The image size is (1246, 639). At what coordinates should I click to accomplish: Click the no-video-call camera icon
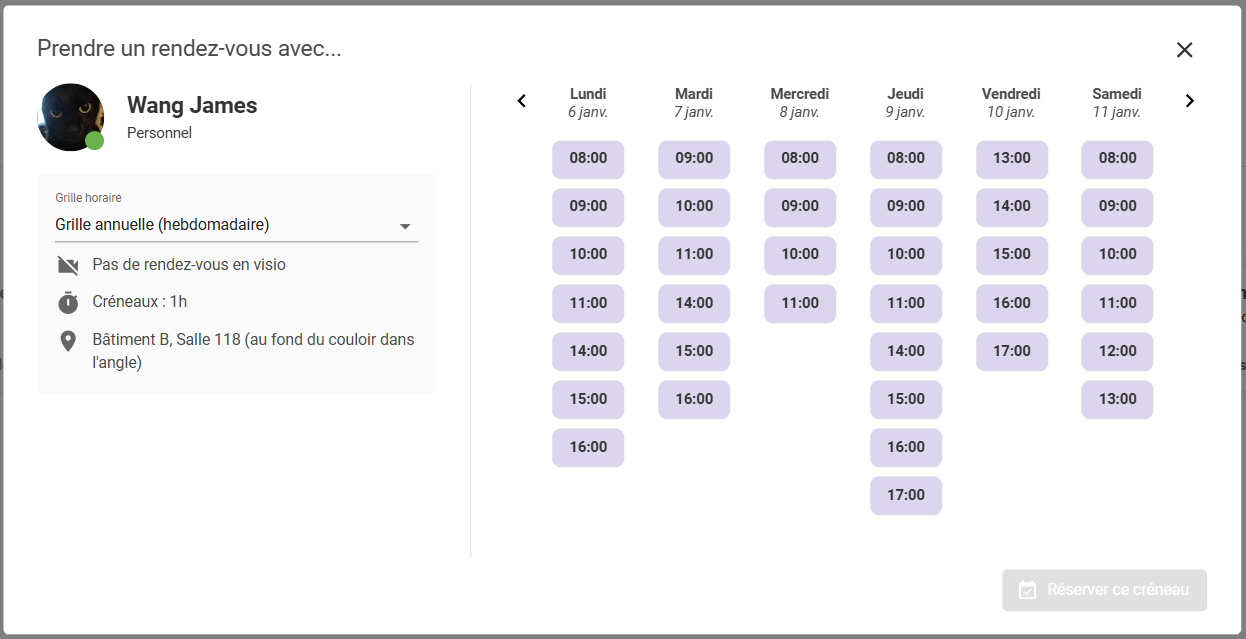pos(68,265)
